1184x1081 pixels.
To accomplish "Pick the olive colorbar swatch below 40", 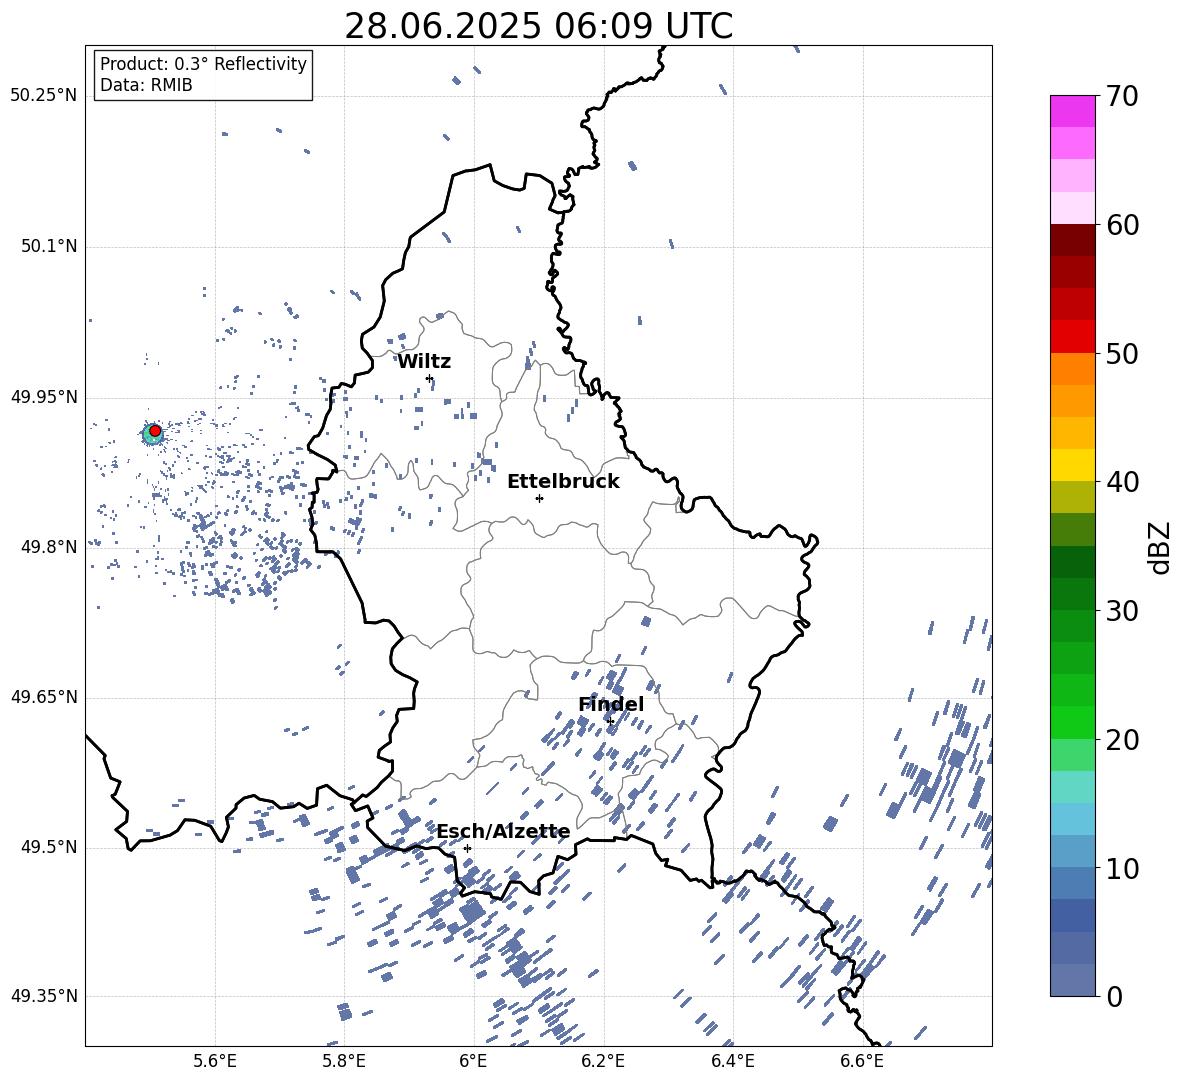I will 1073,497.
